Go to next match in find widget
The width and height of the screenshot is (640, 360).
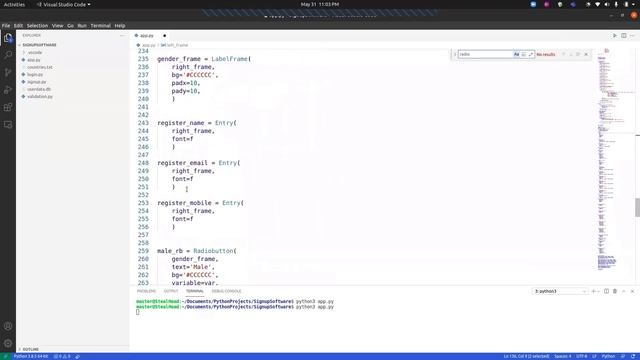point(571,54)
